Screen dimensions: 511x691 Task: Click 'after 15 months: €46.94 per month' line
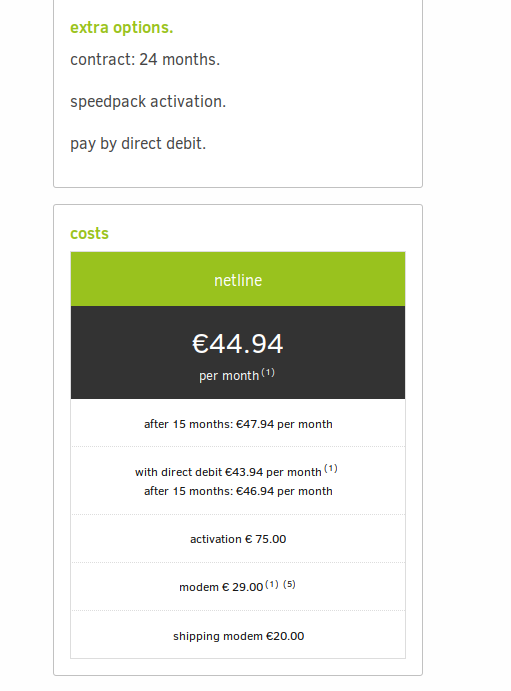click(238, 491)
